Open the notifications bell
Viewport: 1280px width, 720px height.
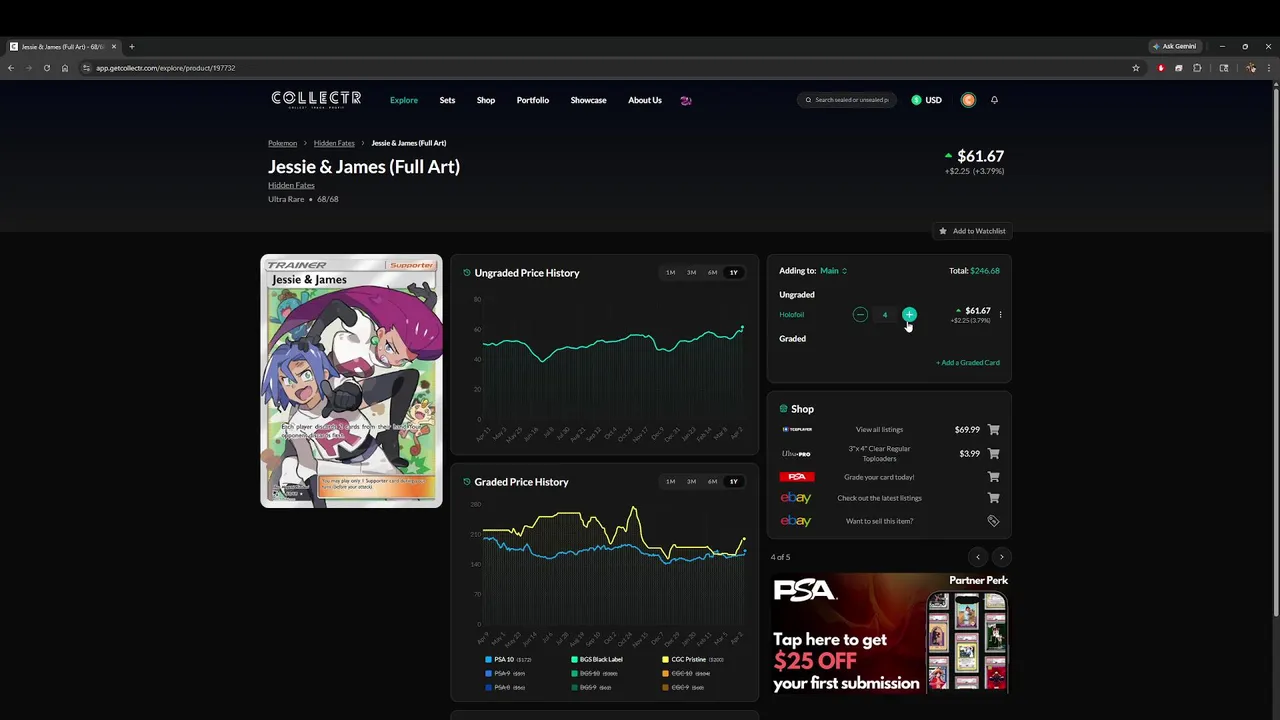994,100
